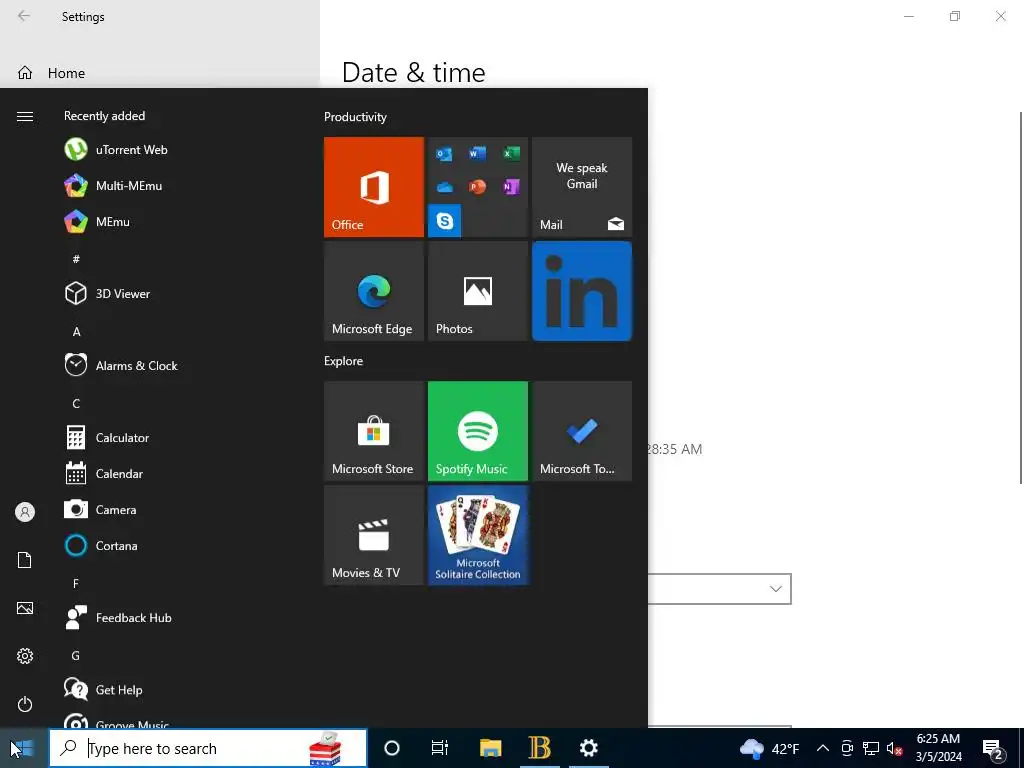
Task: Open the Photos tile
Action: [477, 291]
